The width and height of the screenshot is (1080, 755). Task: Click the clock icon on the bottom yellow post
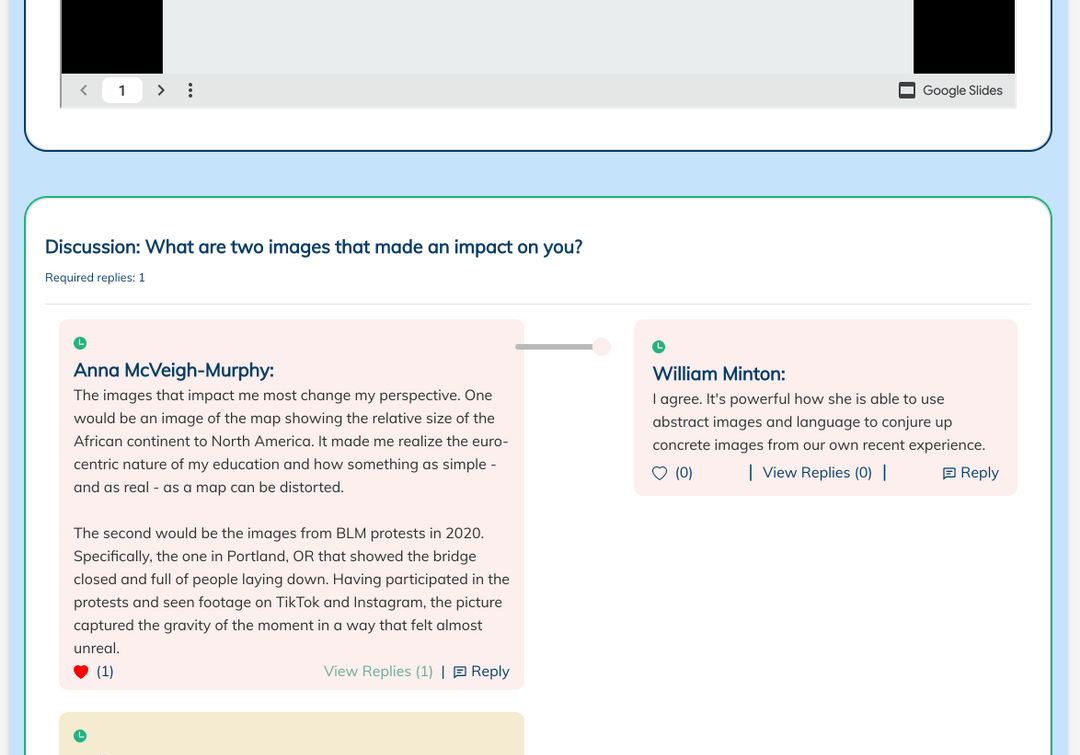tap(79, 736)
